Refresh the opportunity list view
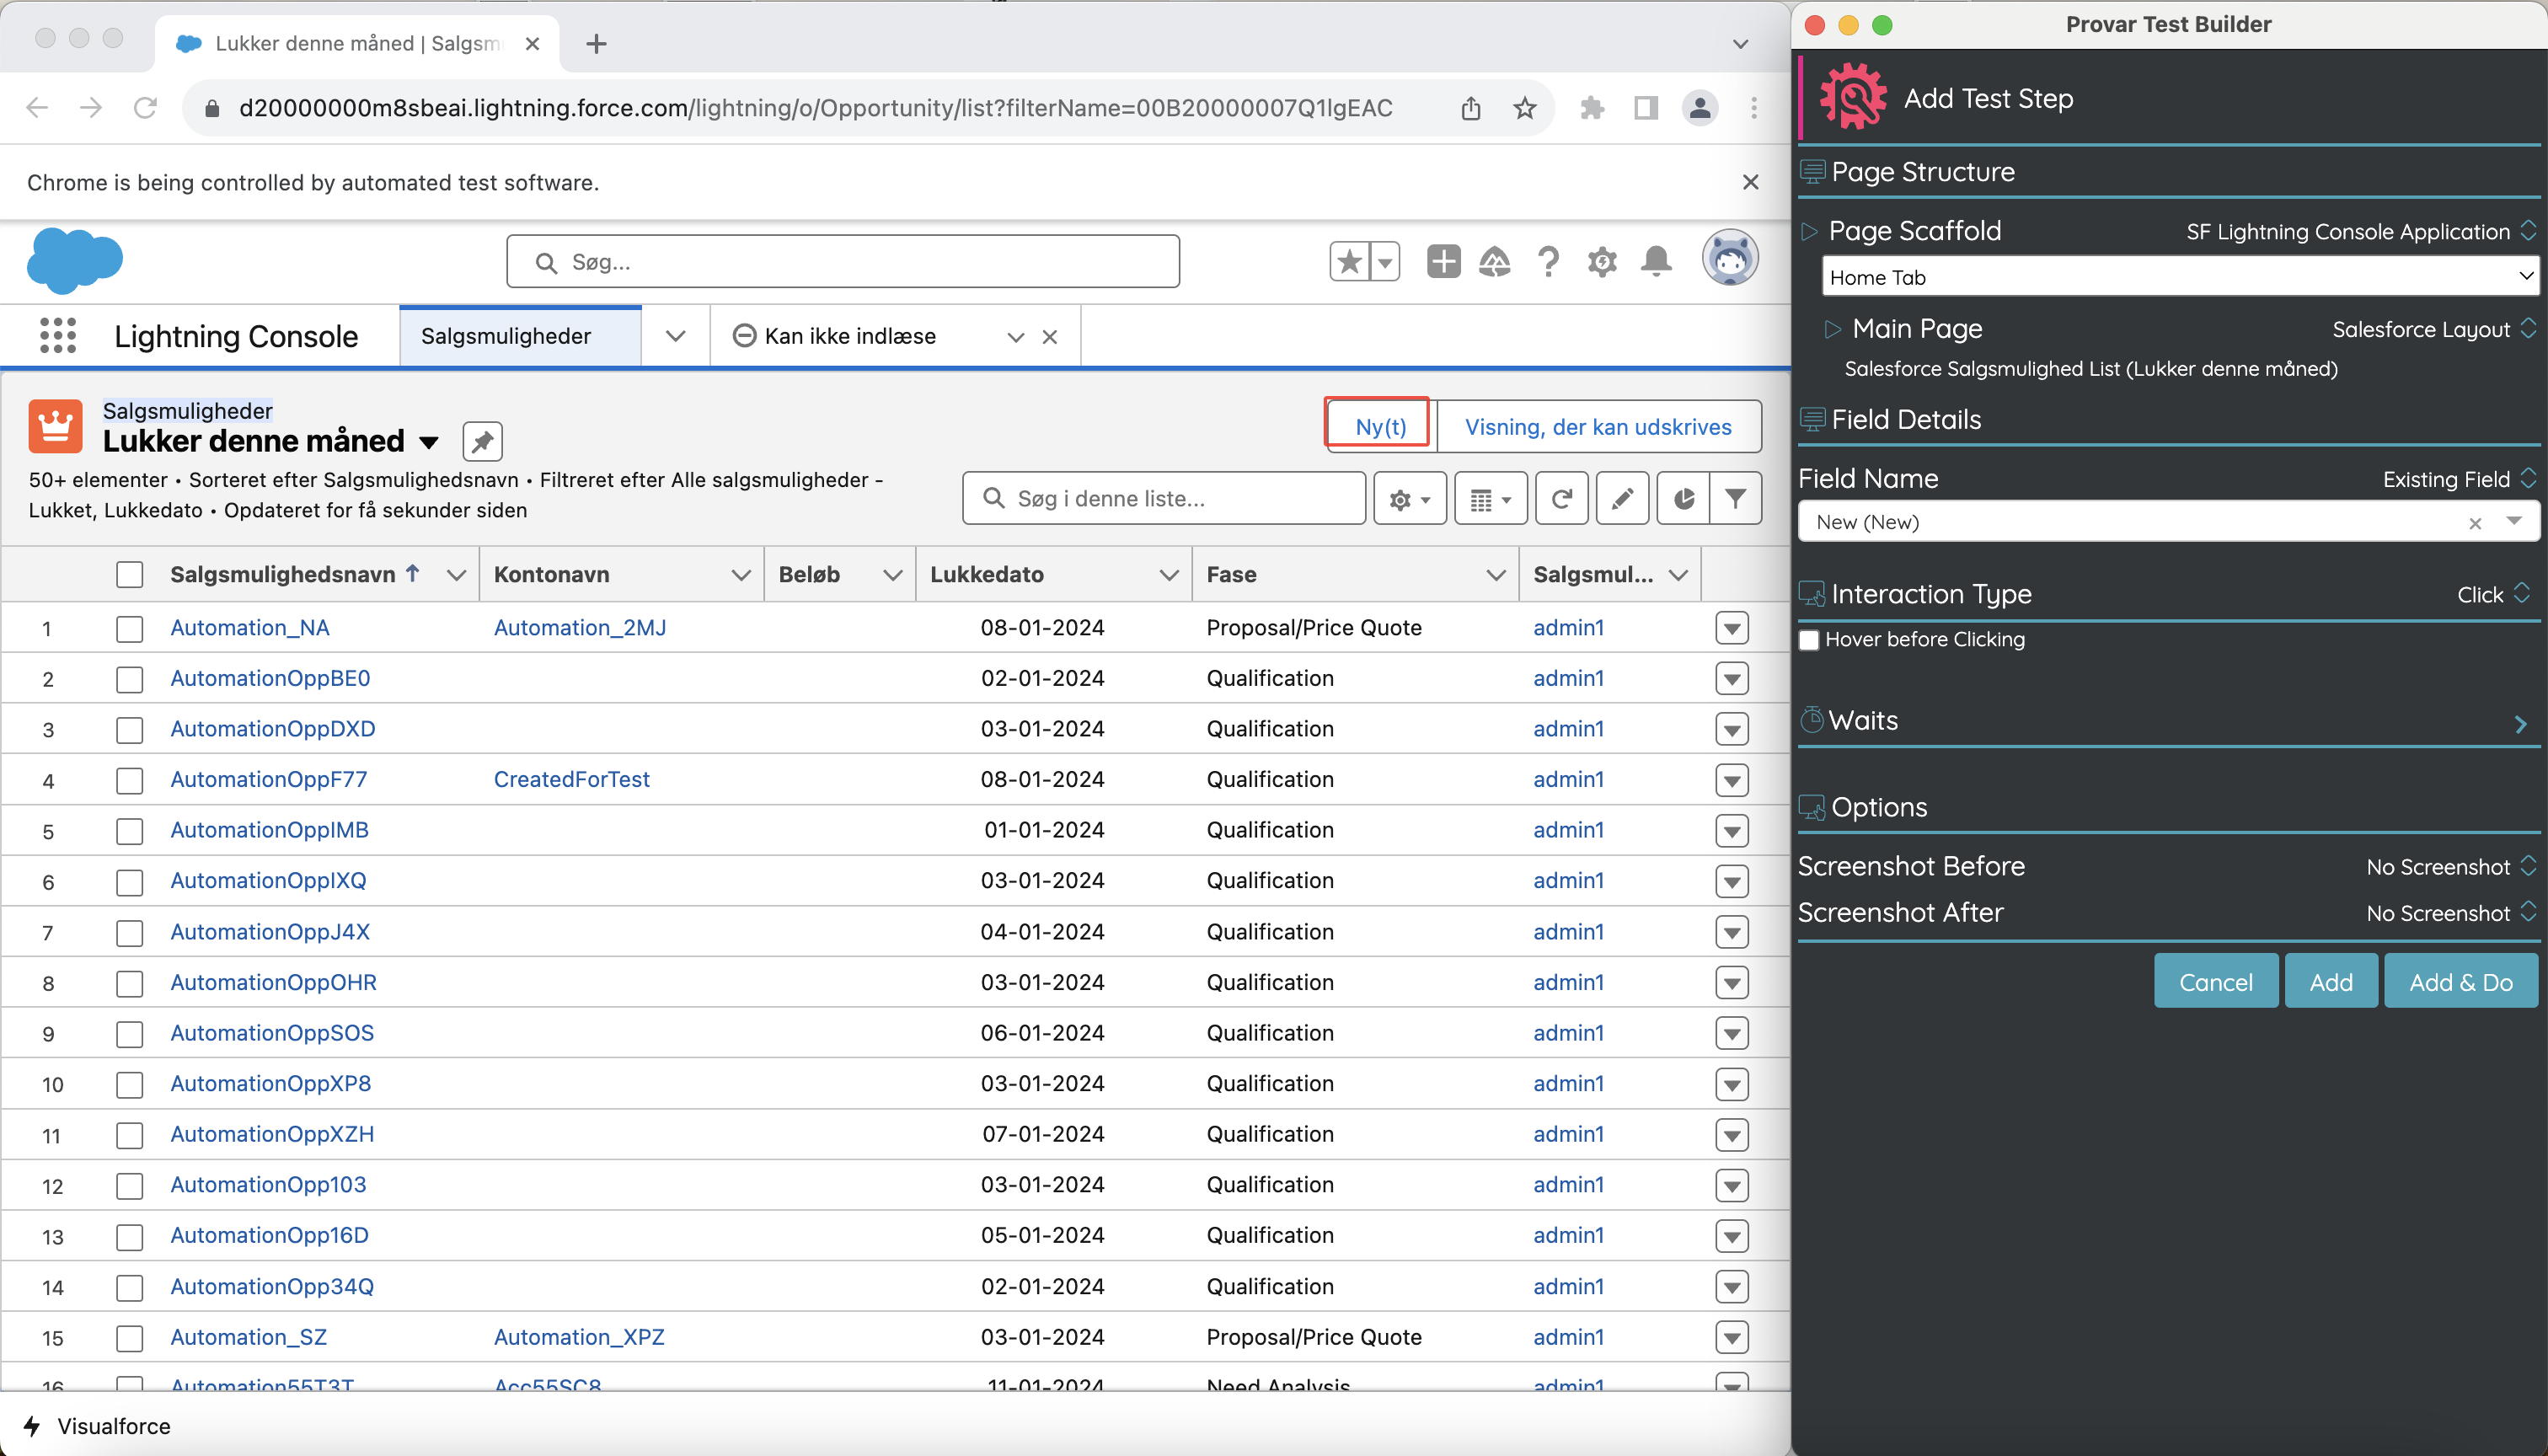This screenshot has height=1456, width=2548. (1562, 498)
